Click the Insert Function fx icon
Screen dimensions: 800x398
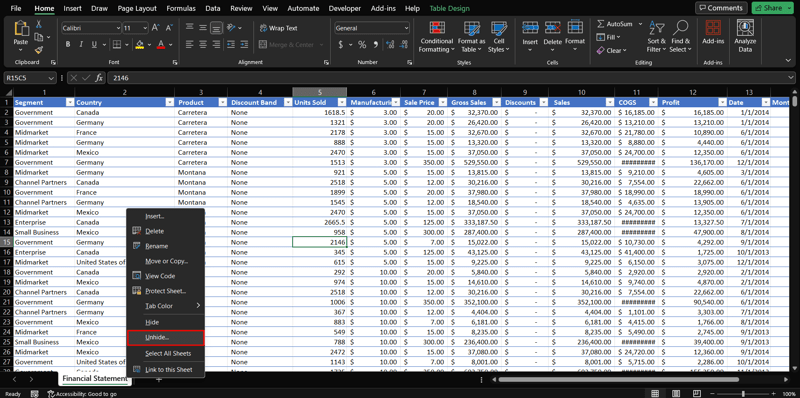[x=99, y=78]
